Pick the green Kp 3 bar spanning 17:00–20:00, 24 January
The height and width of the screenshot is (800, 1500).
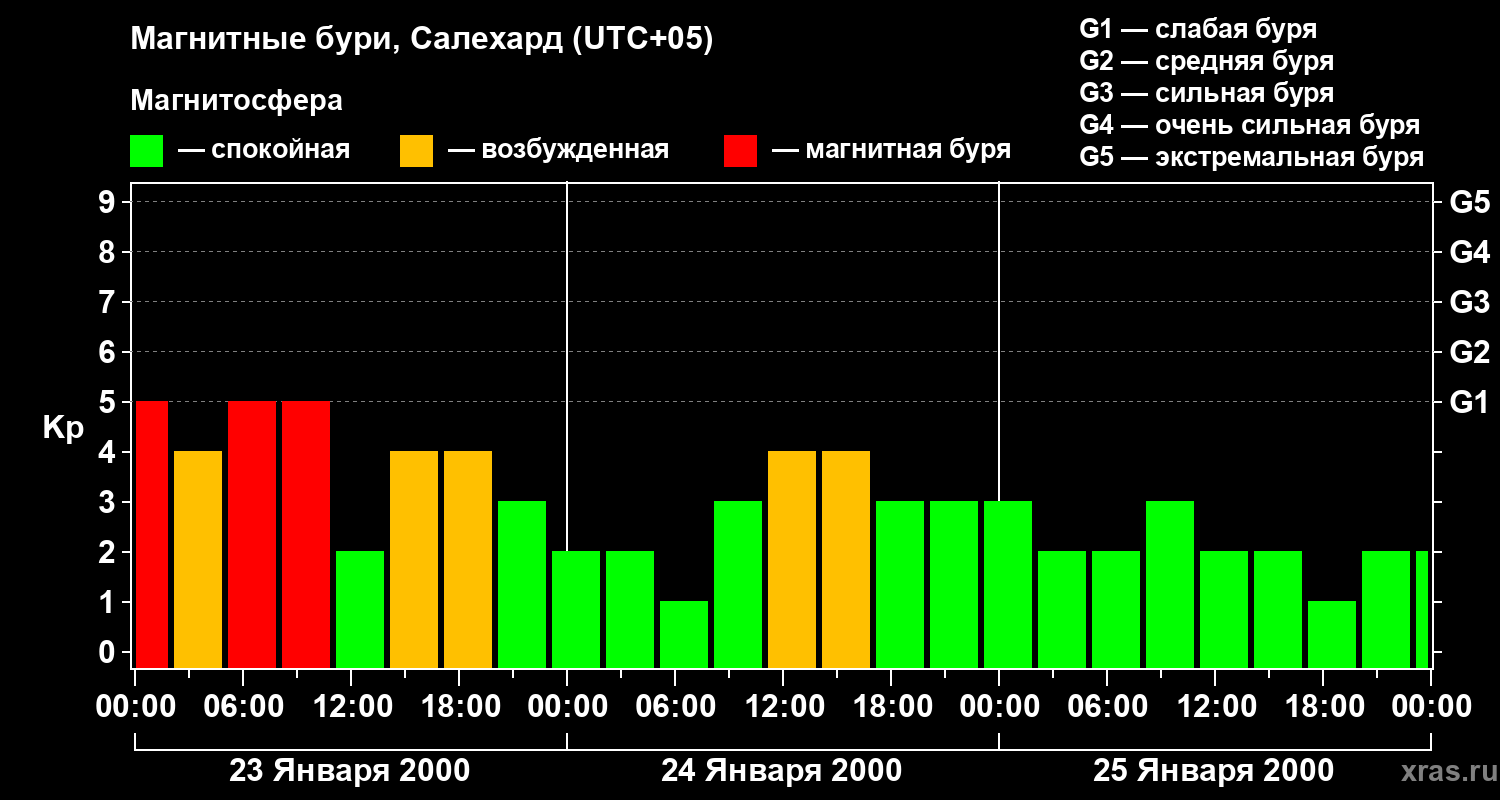coord(900,585)
